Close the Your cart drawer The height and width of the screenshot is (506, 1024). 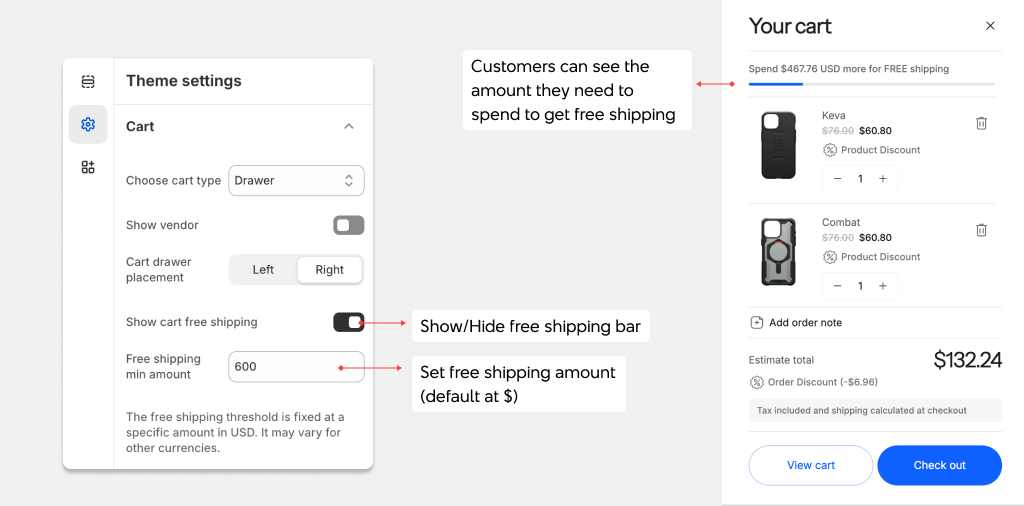990,26
